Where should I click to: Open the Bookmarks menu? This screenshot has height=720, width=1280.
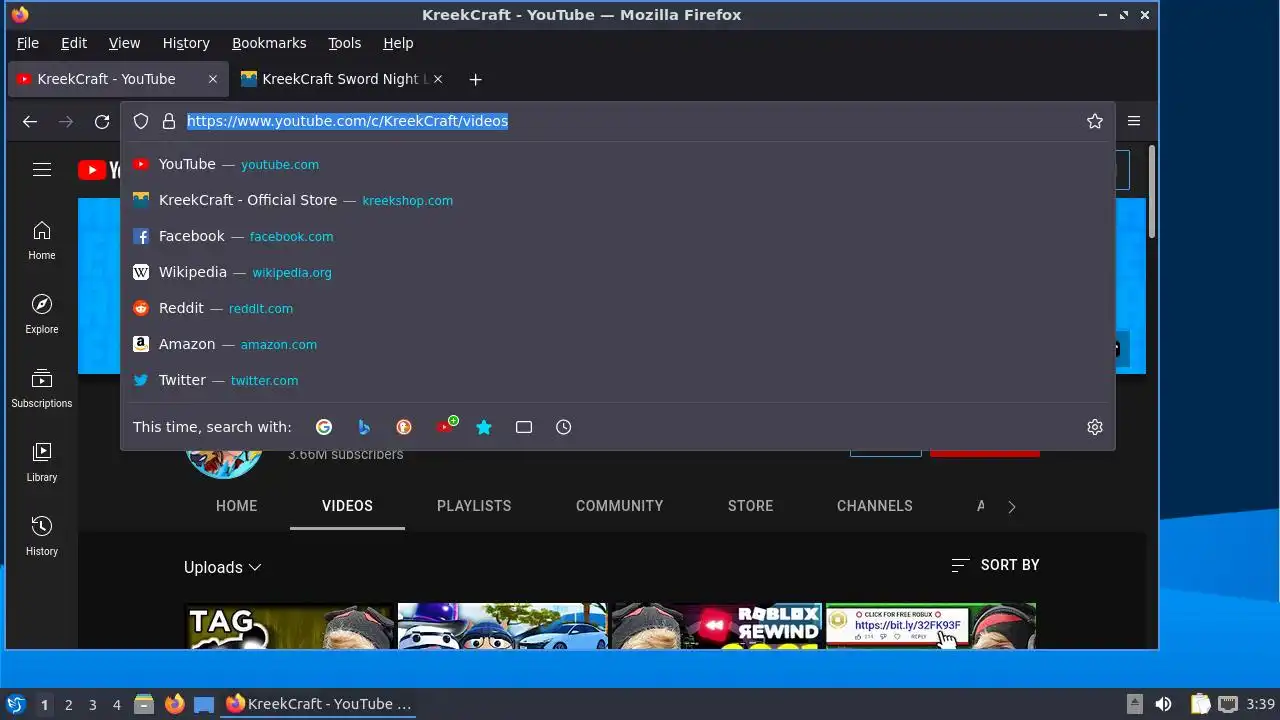[269, 43]
